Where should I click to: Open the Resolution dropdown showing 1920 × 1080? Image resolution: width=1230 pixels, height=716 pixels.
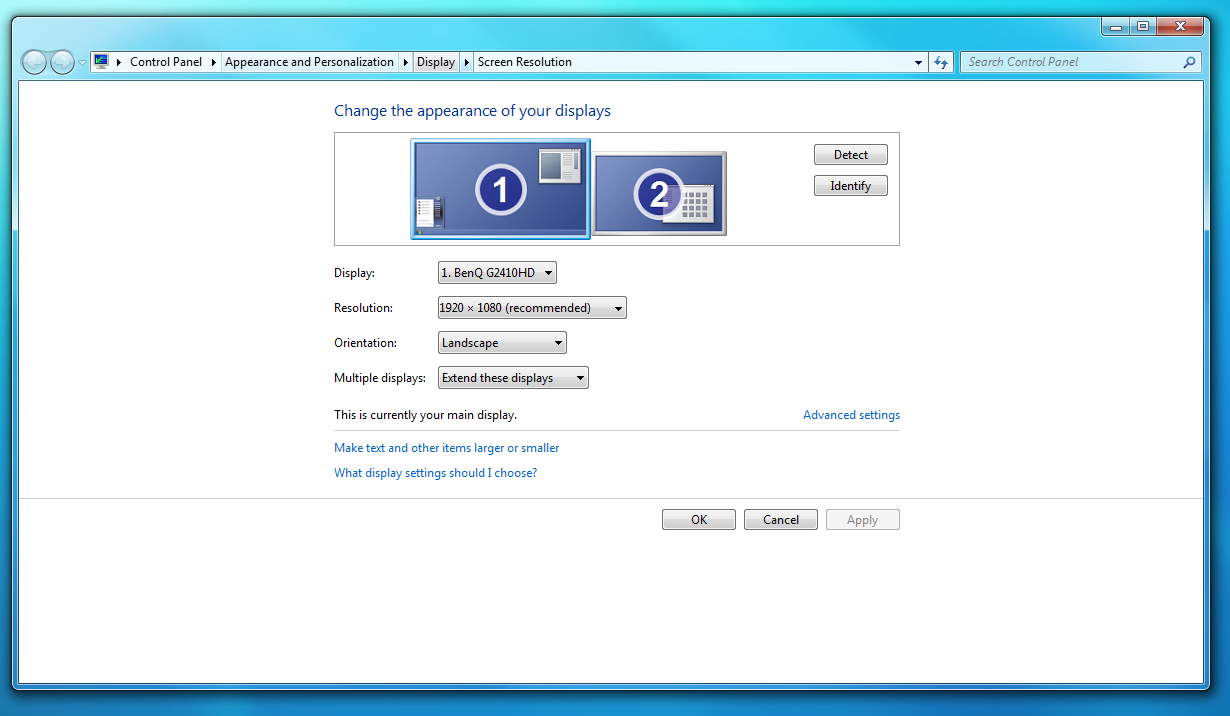[532, 308]
